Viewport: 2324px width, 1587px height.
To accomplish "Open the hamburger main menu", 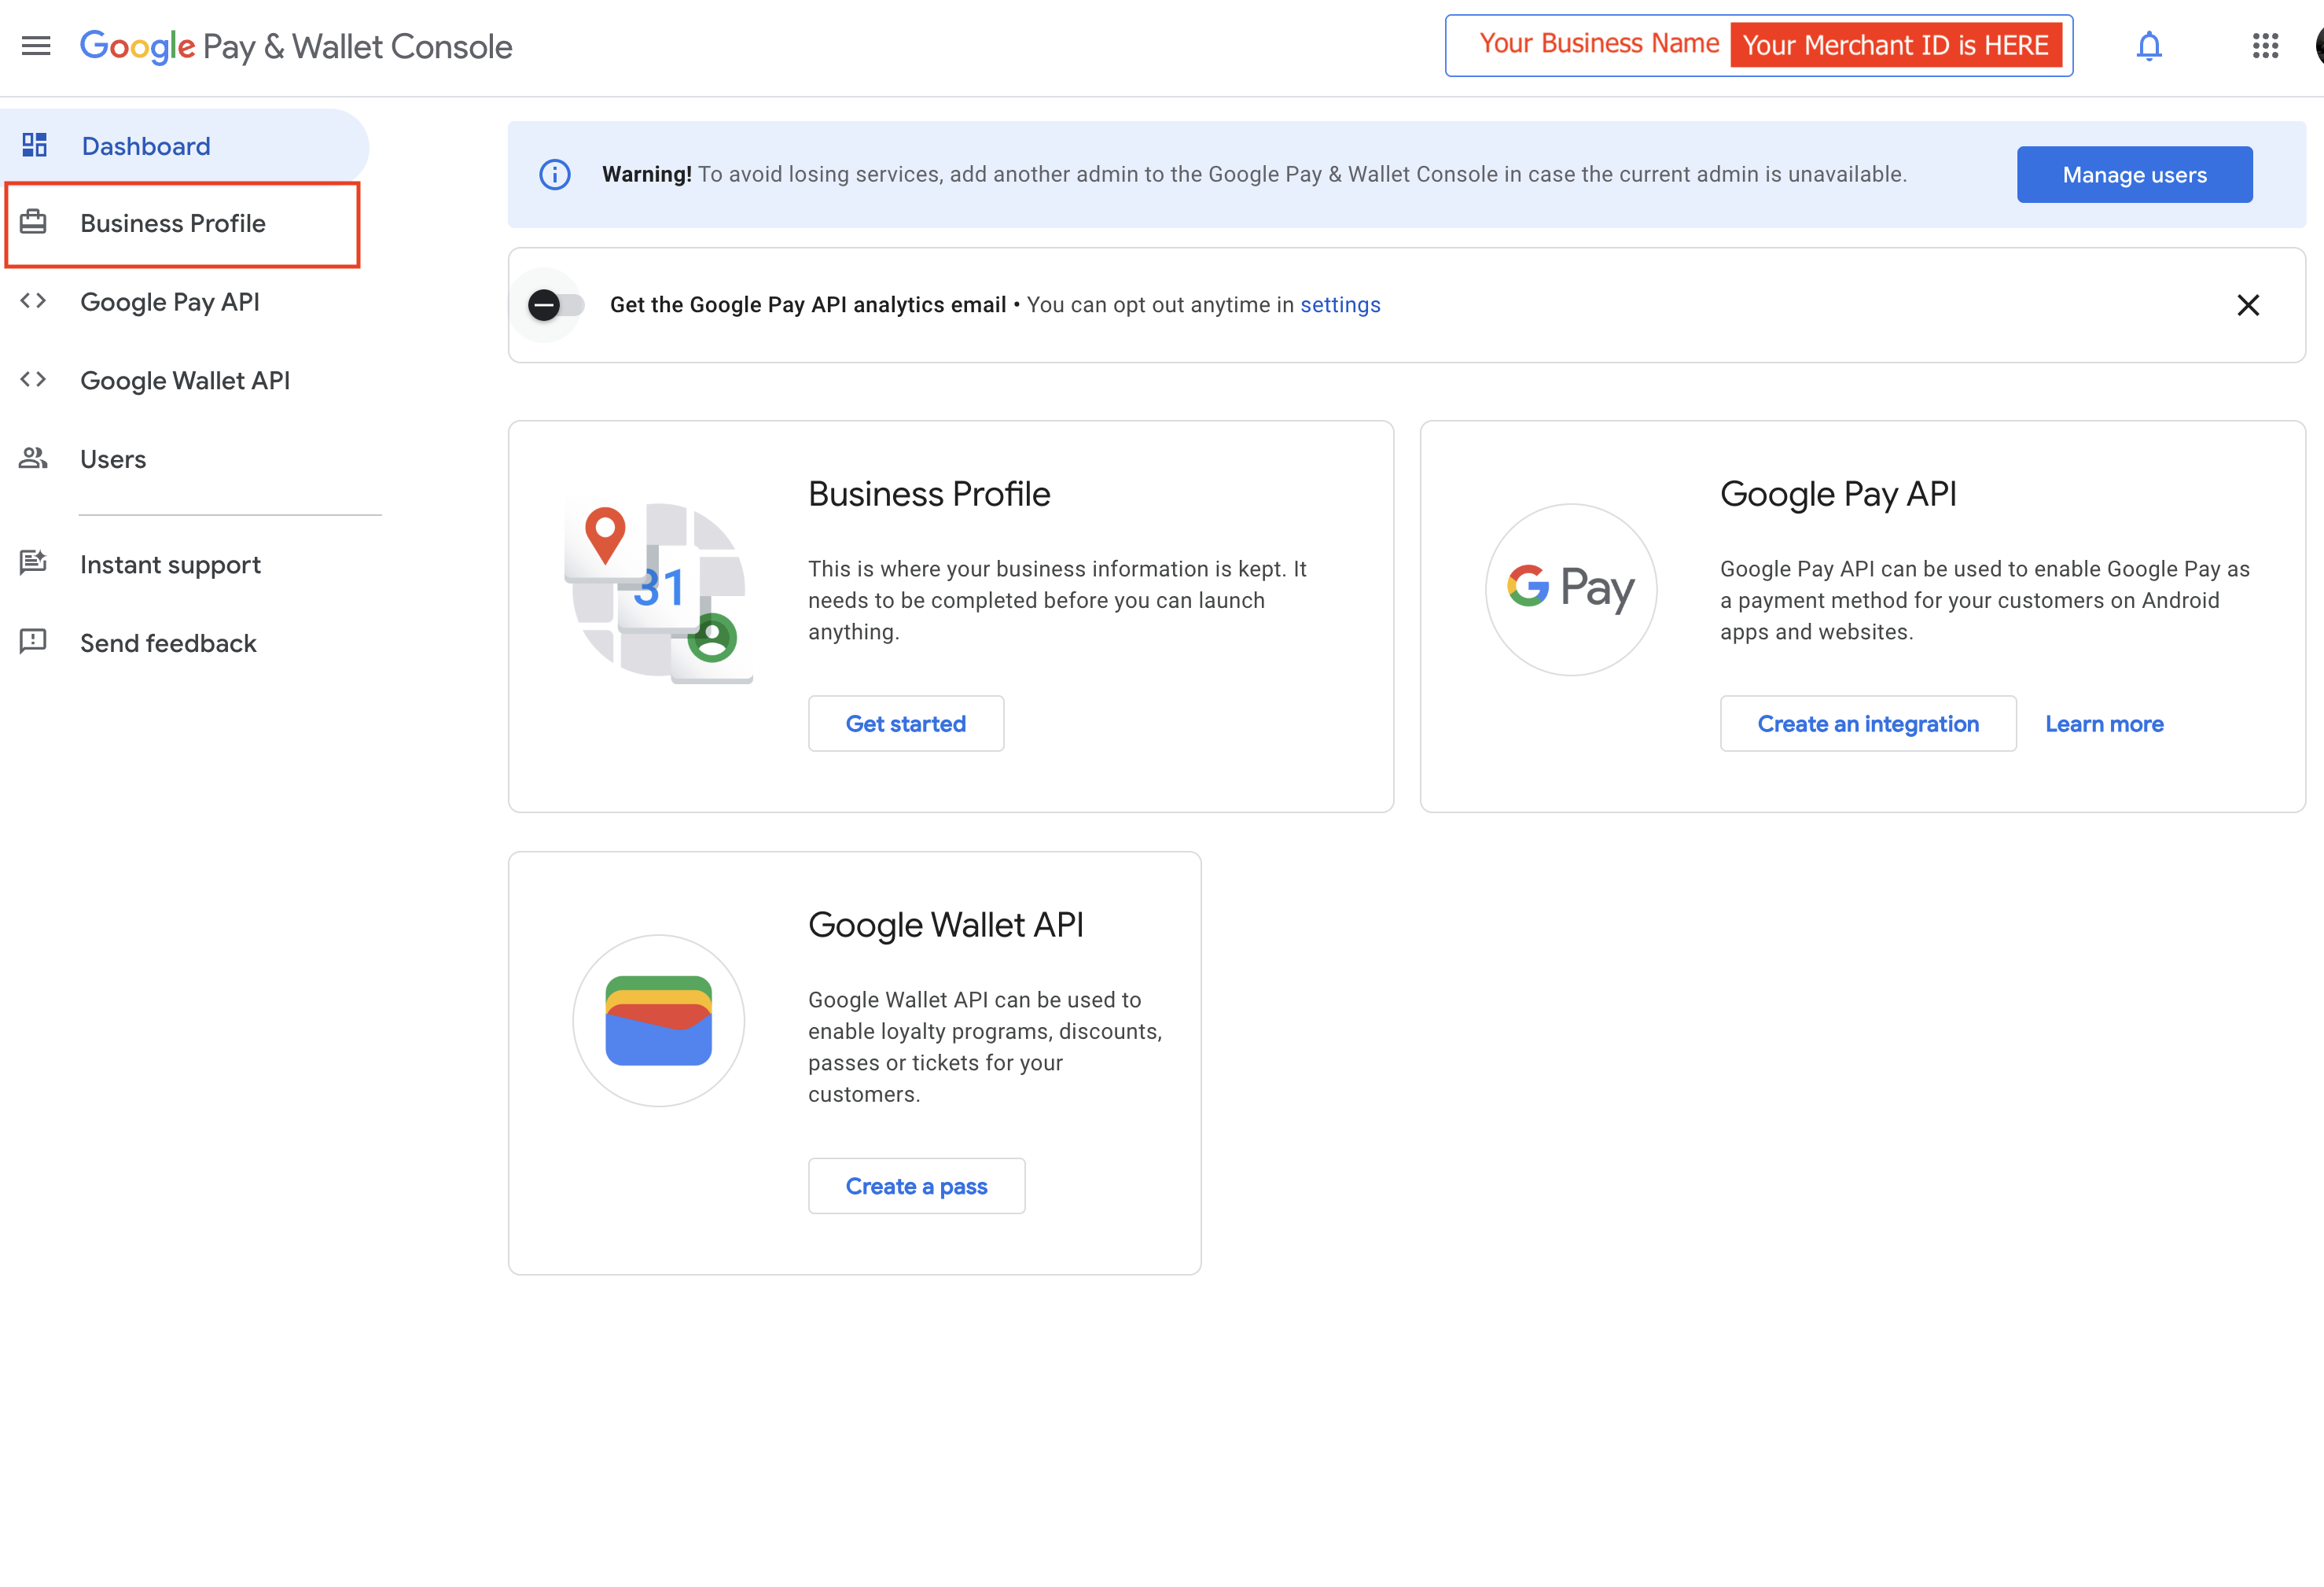I will click(36, 46).
